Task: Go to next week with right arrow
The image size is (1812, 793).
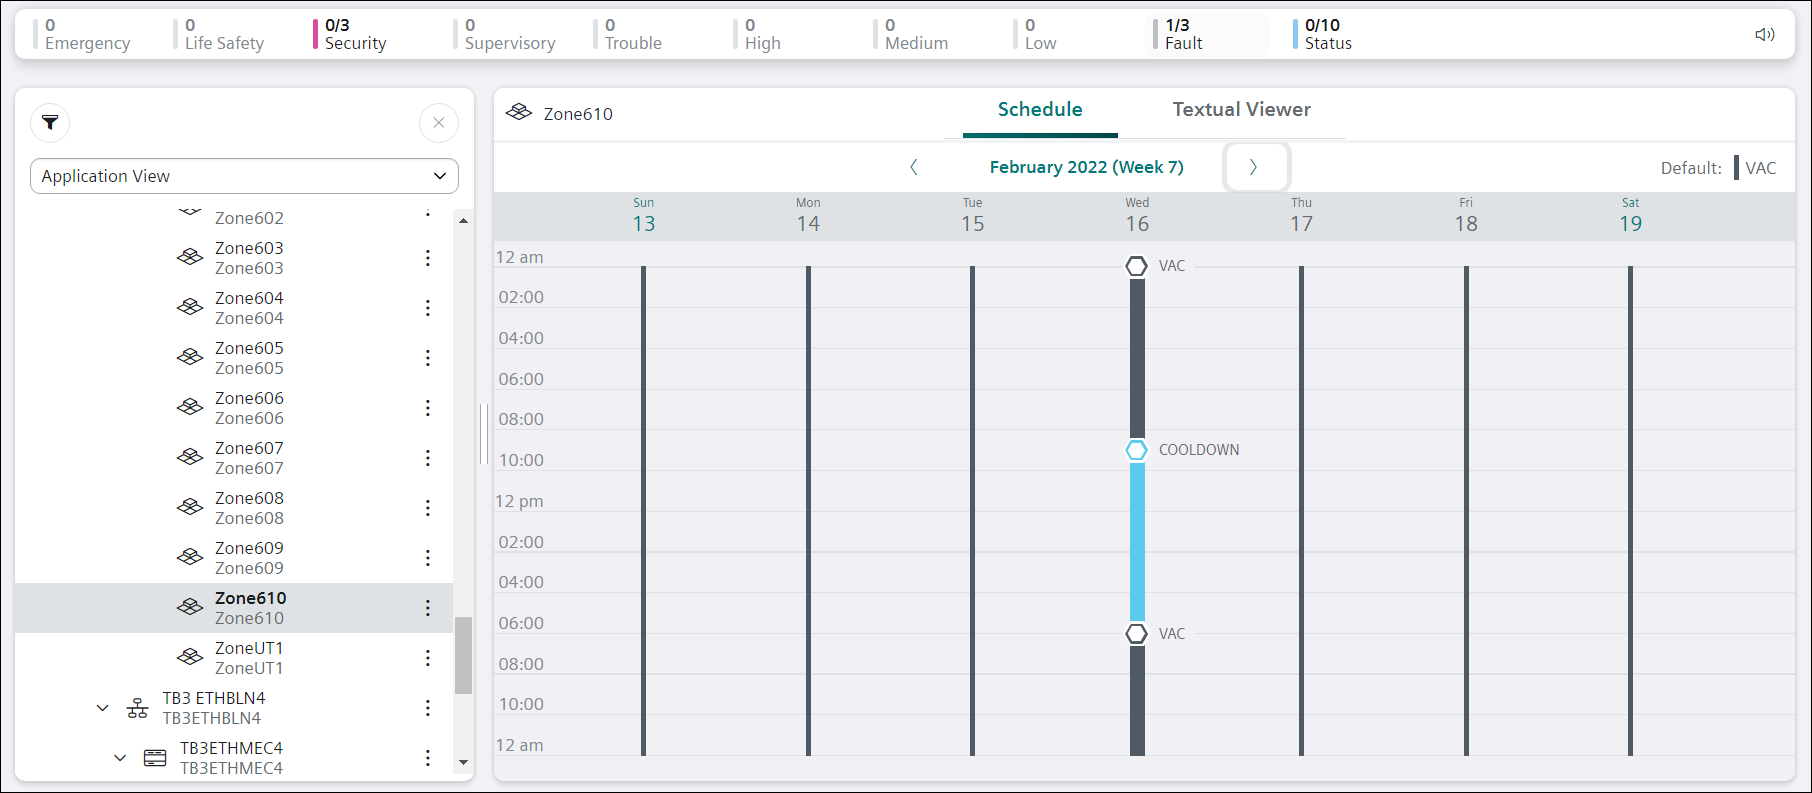Action: click(x=1254, y=167)
